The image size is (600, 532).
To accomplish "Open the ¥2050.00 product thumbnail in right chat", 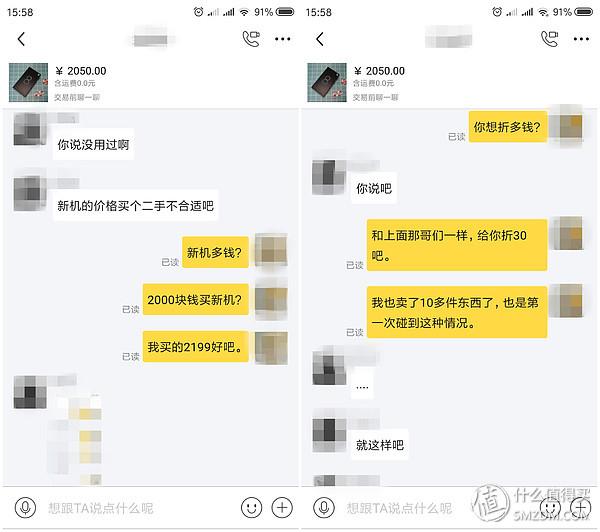I will 327,82.
